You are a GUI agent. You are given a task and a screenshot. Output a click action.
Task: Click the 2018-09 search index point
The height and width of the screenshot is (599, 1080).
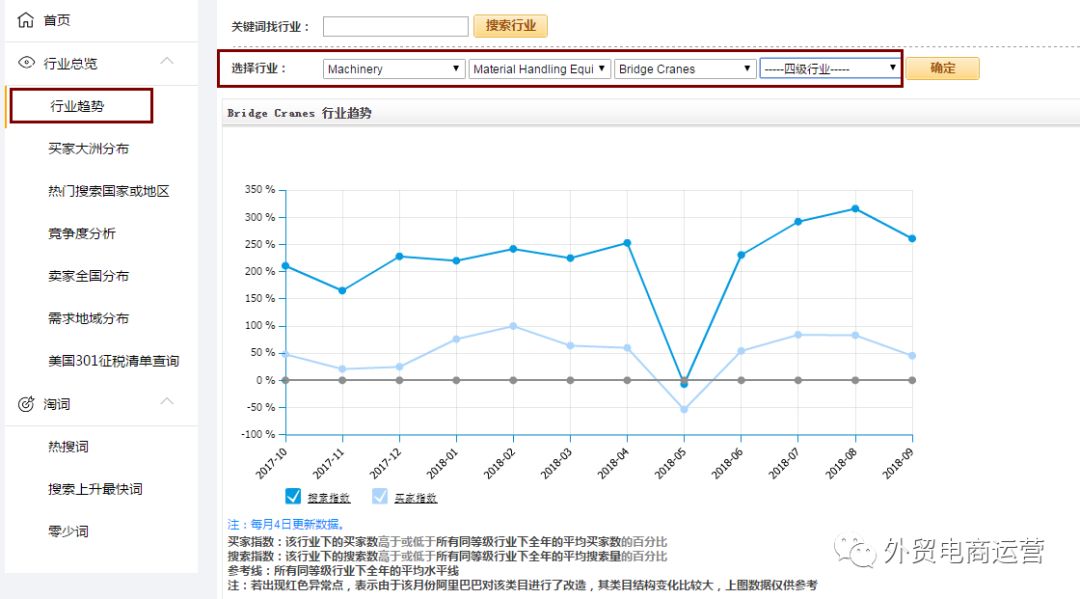tap(912, 238)
